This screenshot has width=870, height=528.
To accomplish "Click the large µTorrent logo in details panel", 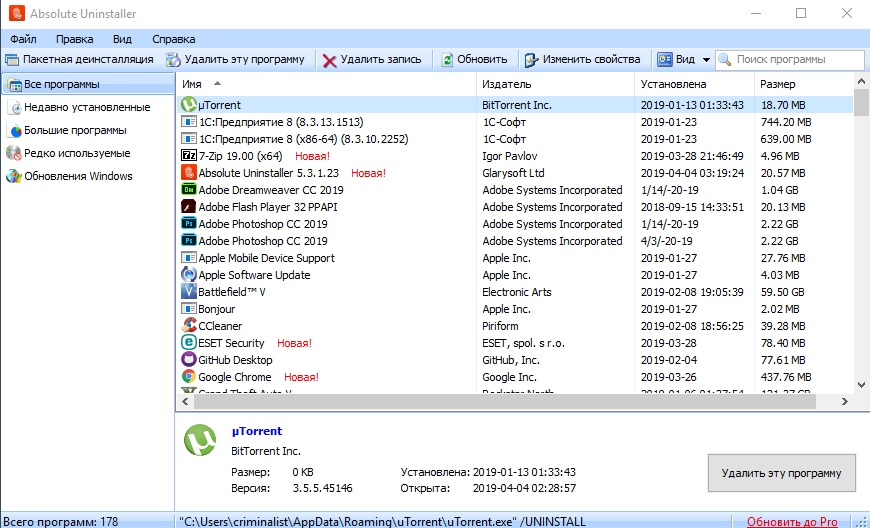I will [x=200, y=440].
